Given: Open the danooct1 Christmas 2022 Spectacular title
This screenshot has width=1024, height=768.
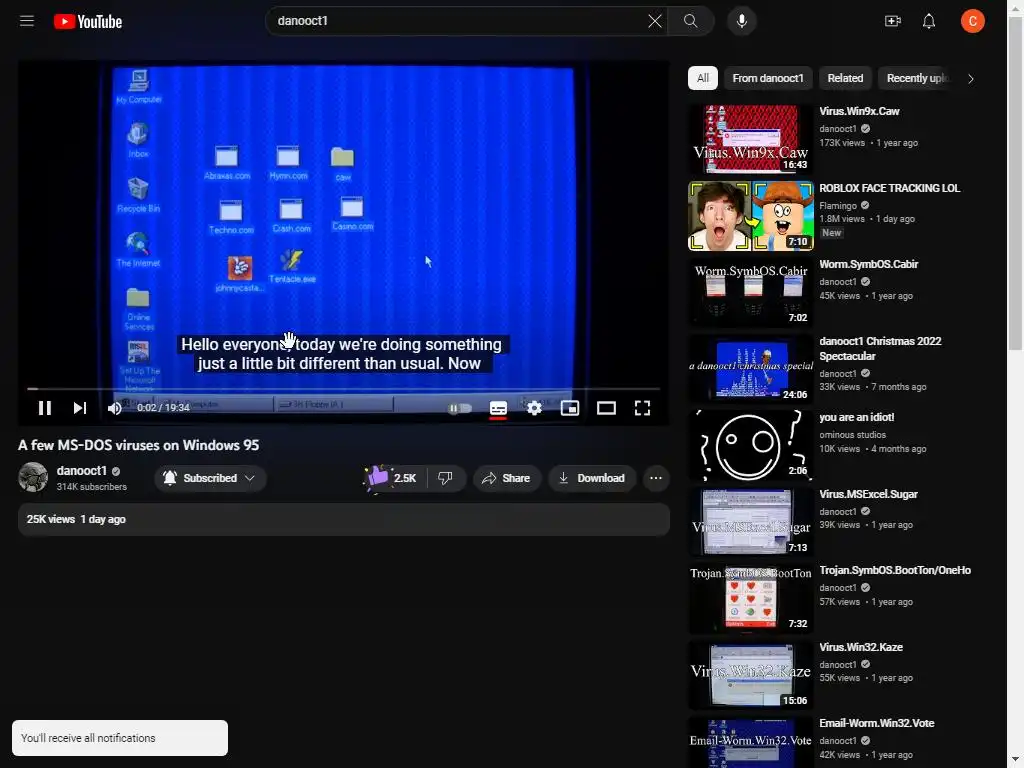Looking at the screenshot, I should [x=880, y=349].
